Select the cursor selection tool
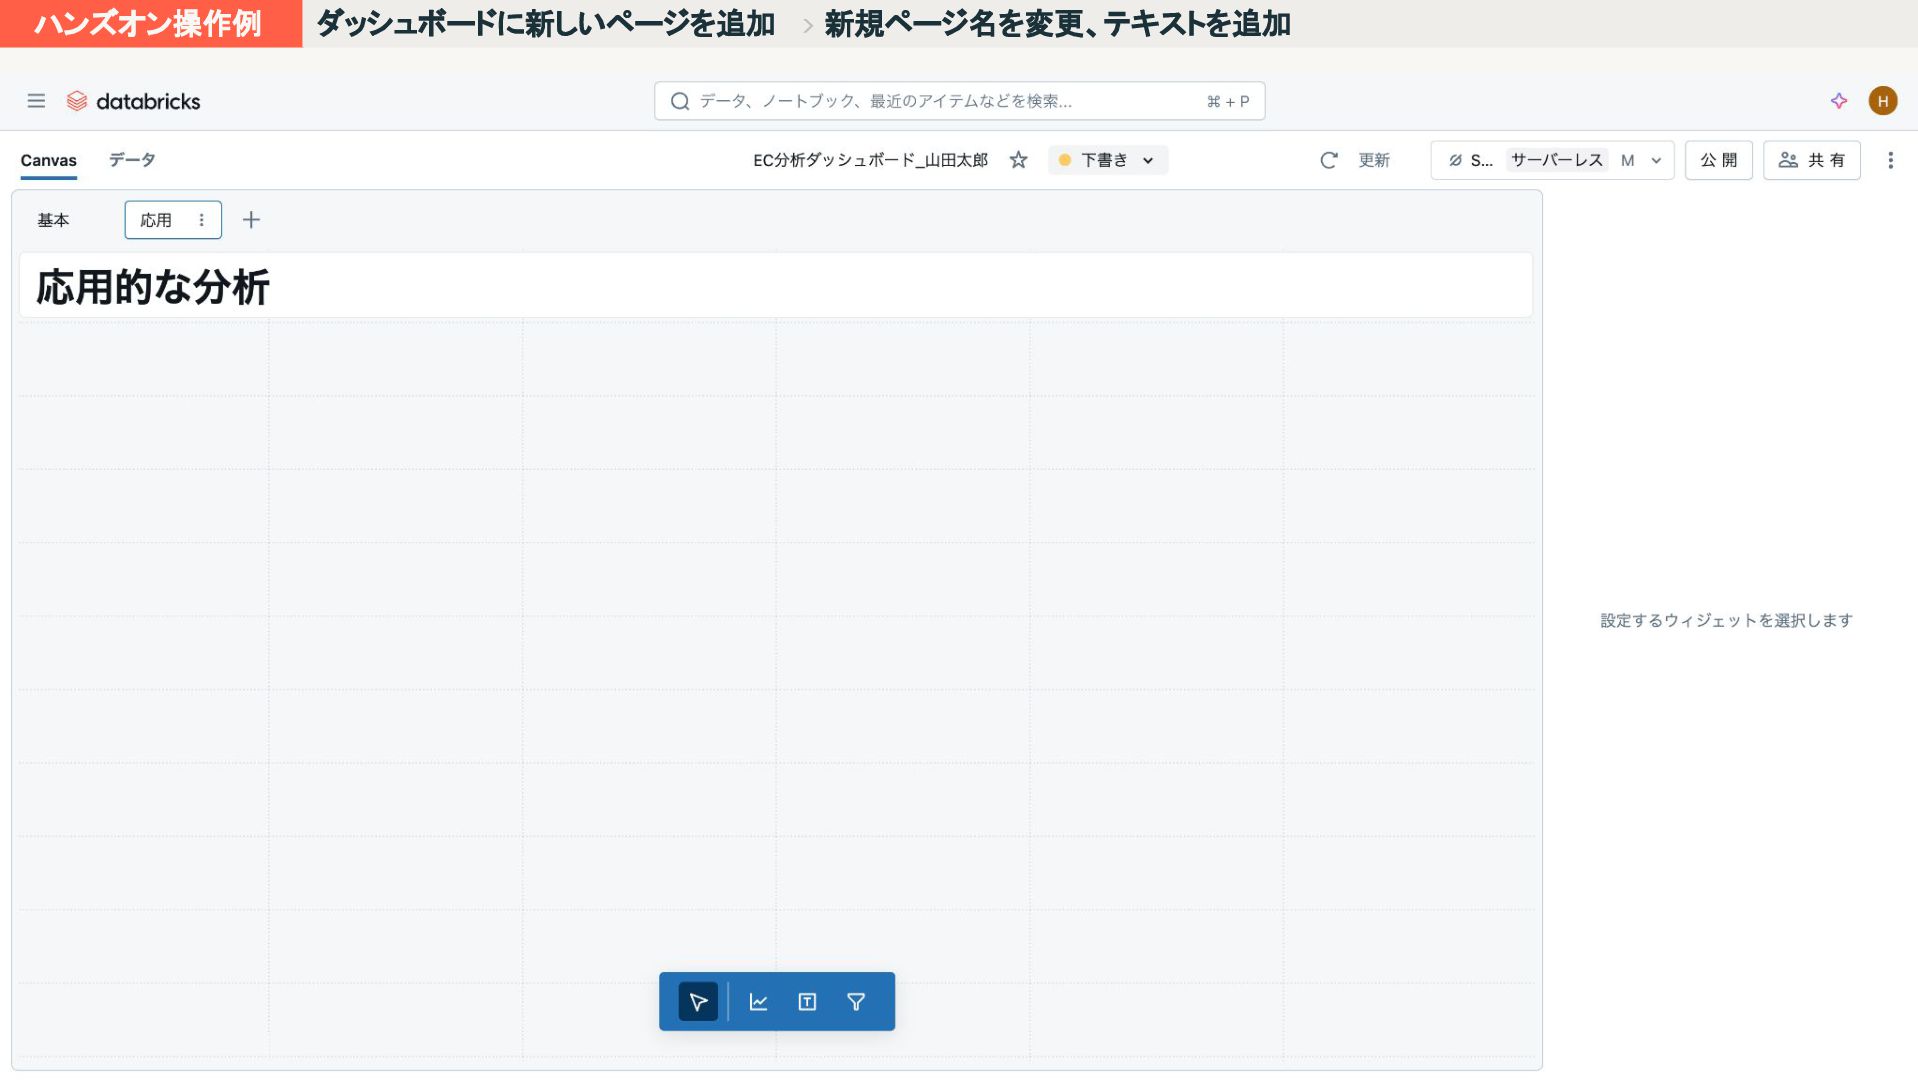Viewport: 1918px width, 1080px height. [x=698, y=1001]
